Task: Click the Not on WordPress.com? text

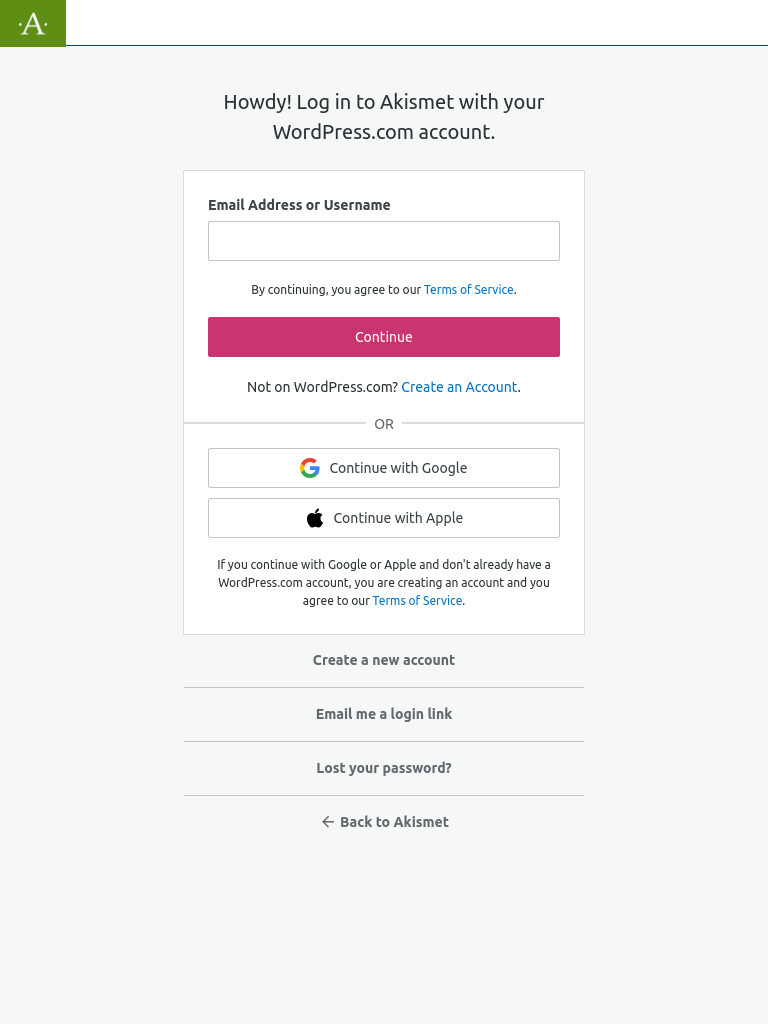Action: [x=323, y=387]
